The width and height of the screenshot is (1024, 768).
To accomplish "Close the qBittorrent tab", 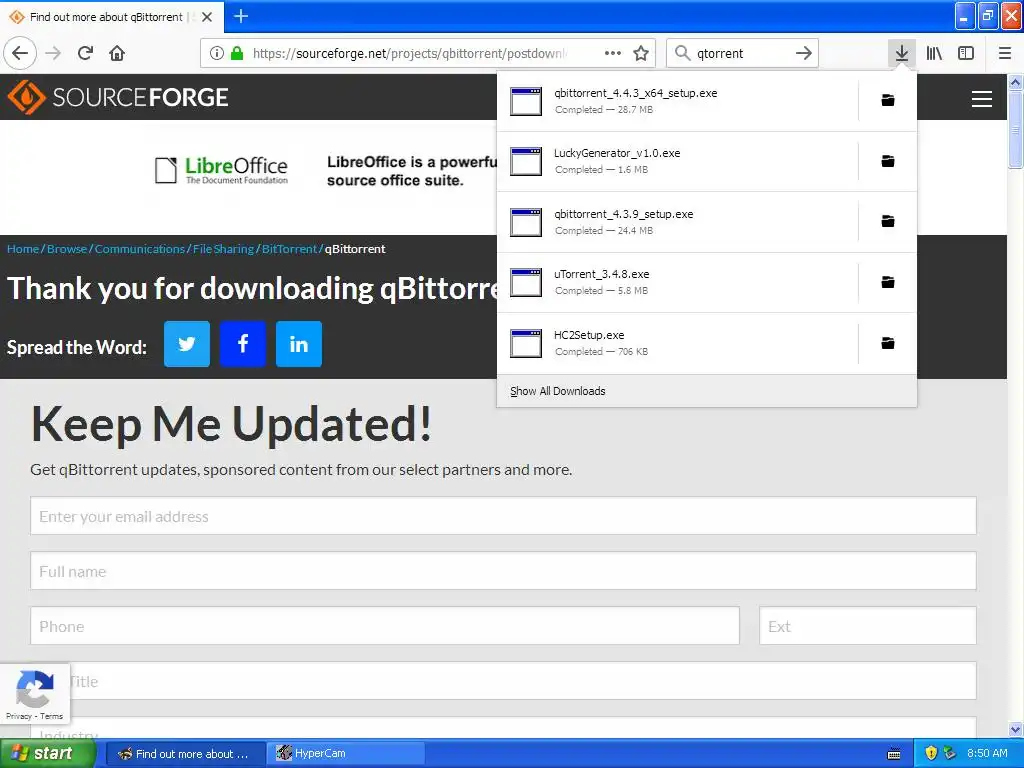I will click(x=207, y=17).
